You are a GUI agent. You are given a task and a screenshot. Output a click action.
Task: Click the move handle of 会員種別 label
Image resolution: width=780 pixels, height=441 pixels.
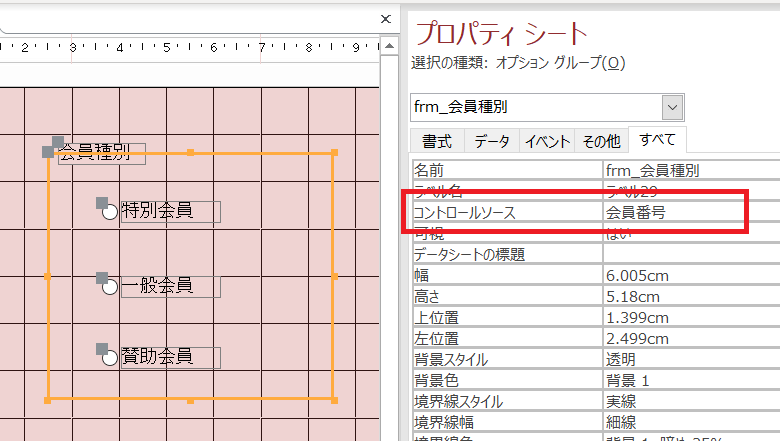tap(58, 143)
